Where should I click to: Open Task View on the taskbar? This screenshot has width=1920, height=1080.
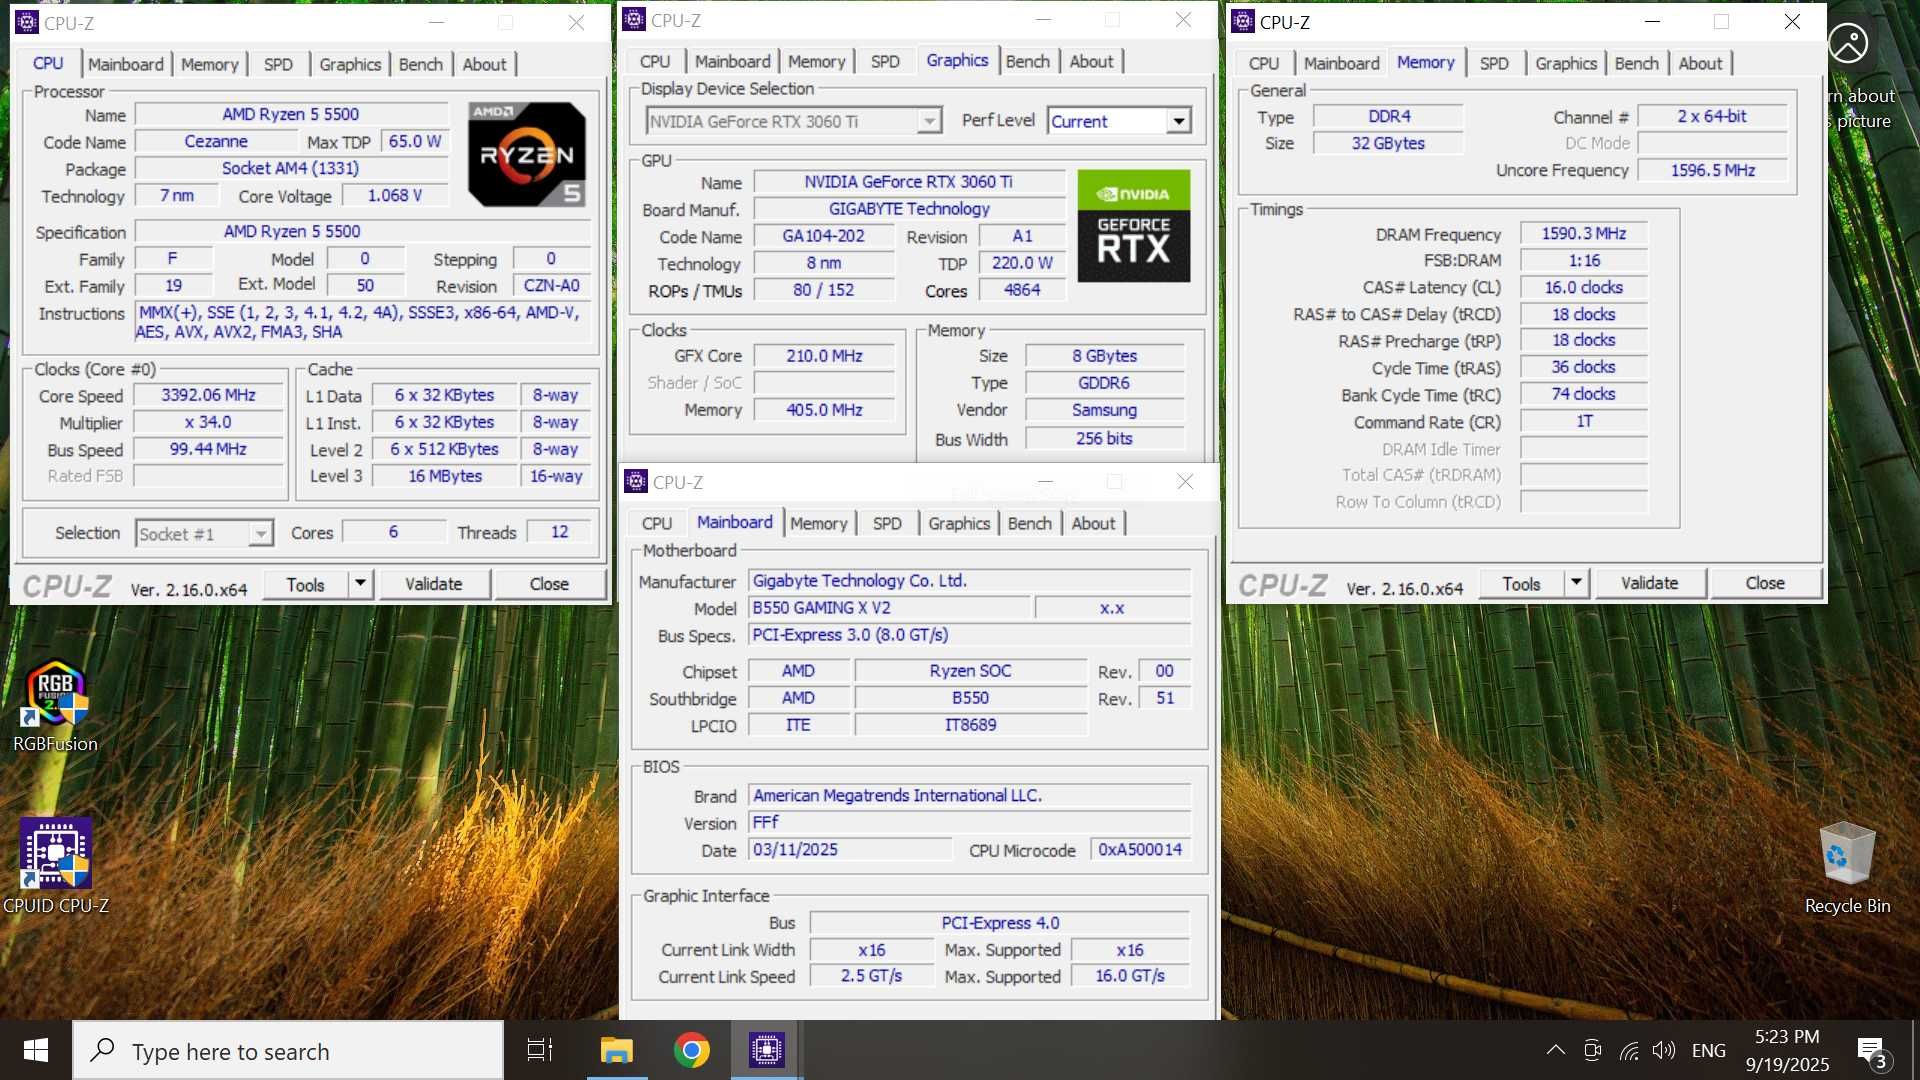point(540,1050)
